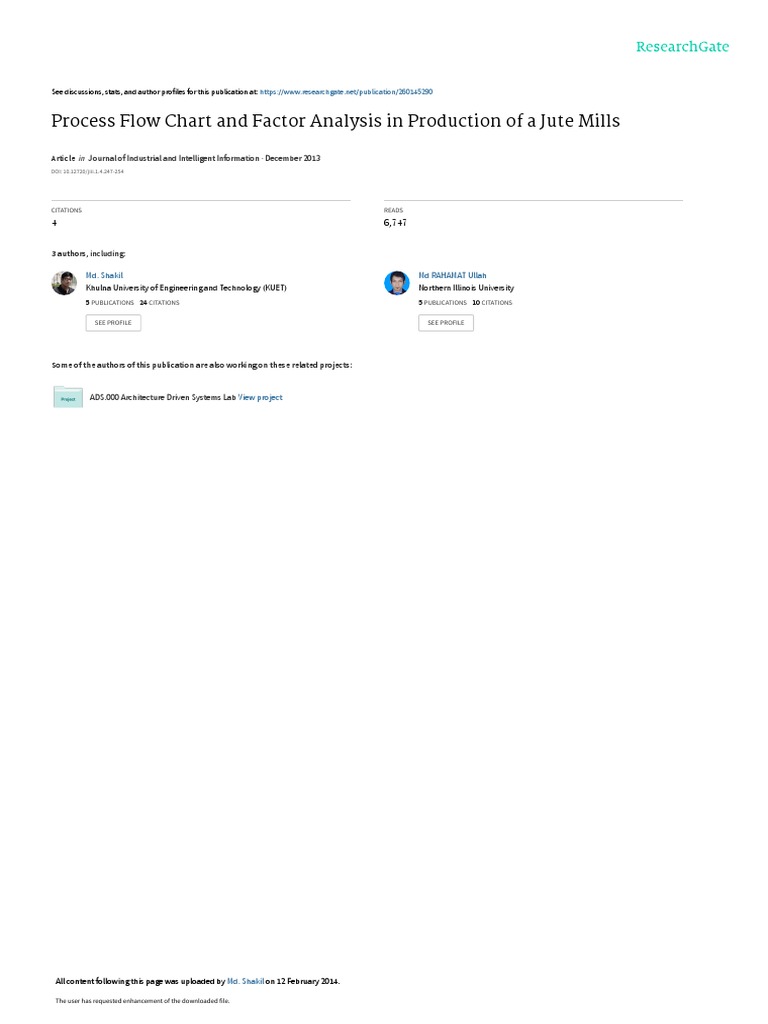
Task: Open the Md. Shakil author name link
Action: pos(104,276)
